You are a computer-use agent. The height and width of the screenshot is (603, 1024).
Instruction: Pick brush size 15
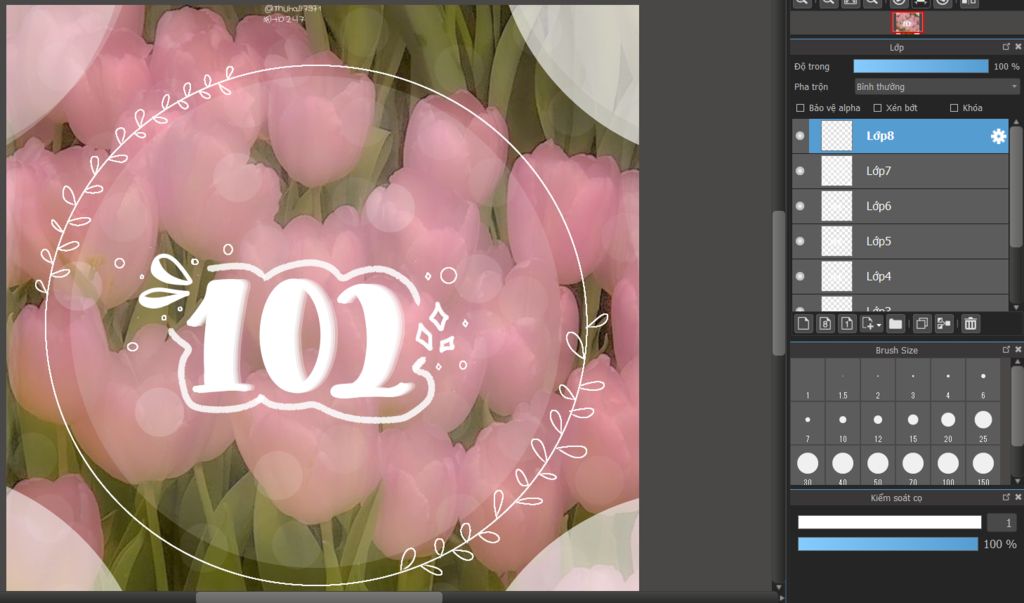point(913,423)
